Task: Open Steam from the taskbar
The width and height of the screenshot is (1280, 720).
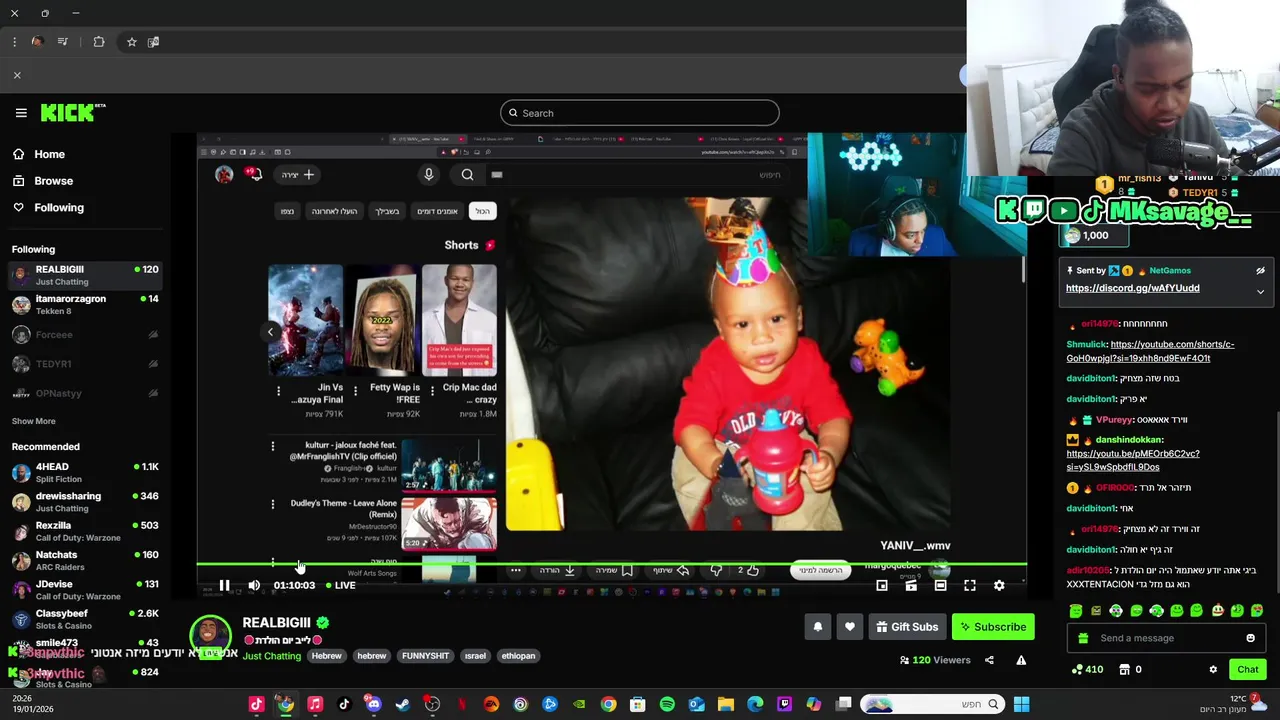Action: (x=402, y=704)
